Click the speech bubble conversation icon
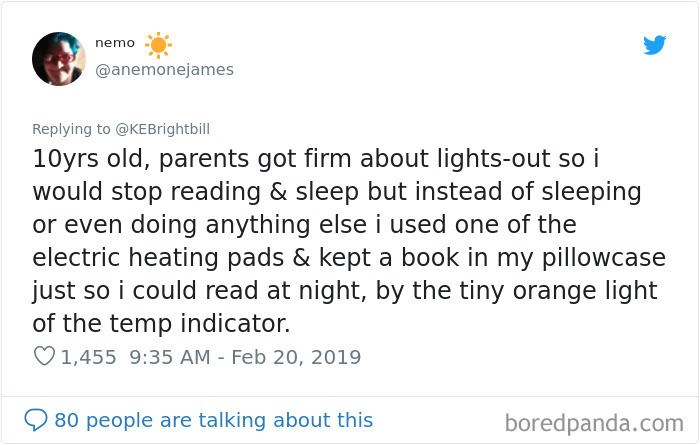The height and width of the screenshot is (445, 700). click(36, 420)
